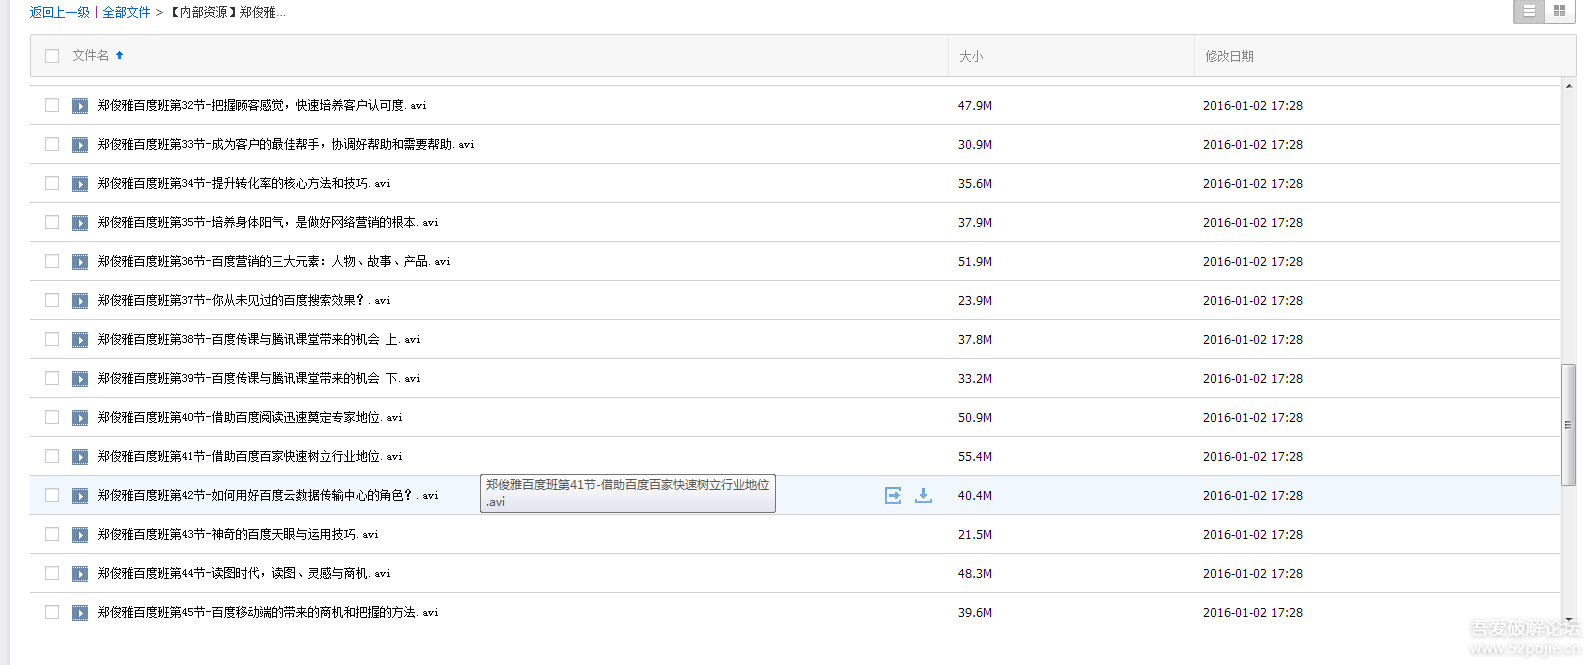Click the video file icon for lesson 39

(80, 379)
